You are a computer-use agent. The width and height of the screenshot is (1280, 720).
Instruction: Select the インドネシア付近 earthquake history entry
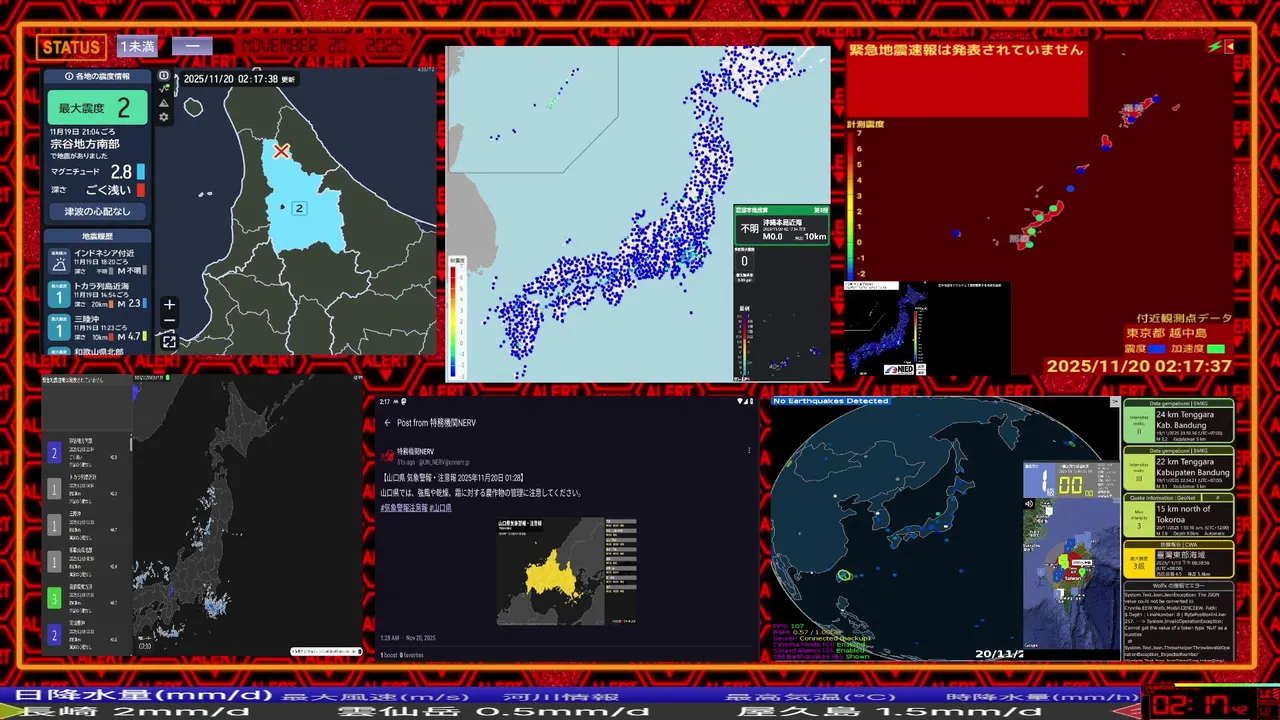tap(98, 262)
